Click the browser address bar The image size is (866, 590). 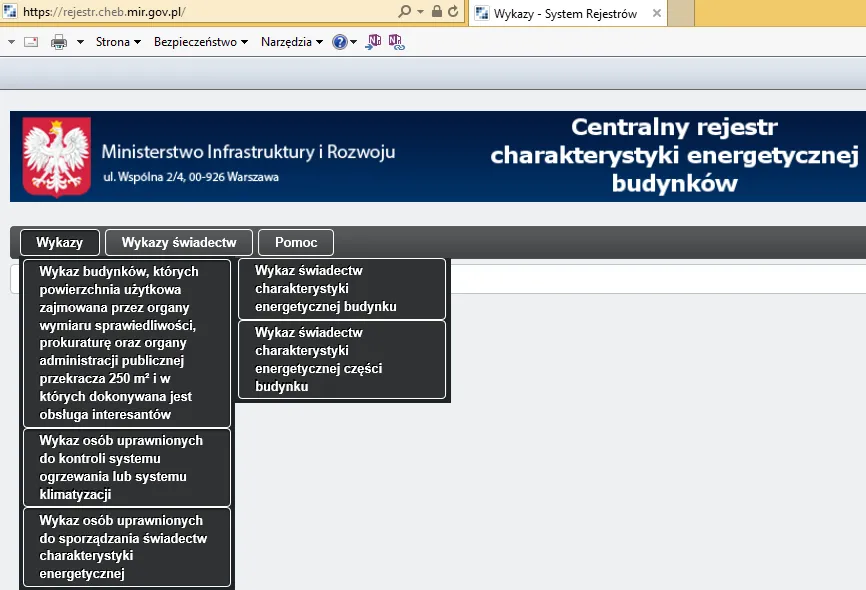(x=200, y=11)
